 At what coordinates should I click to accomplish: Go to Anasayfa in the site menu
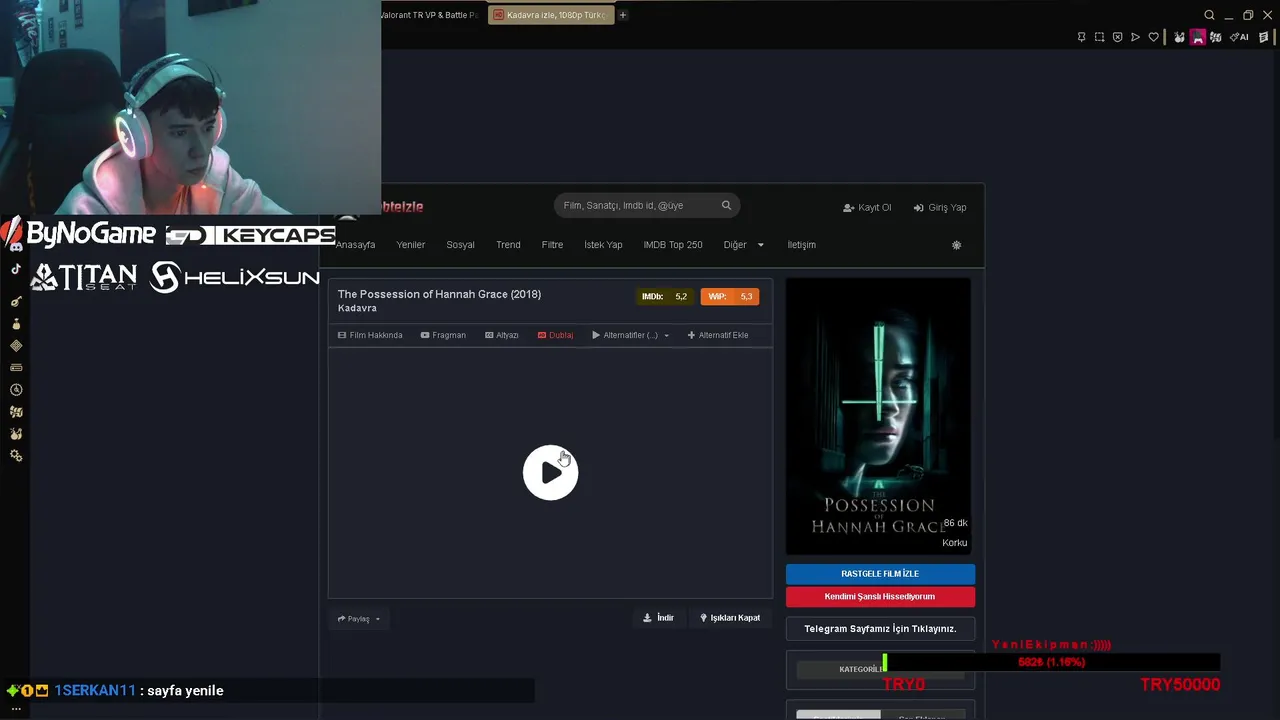point(355,245)
